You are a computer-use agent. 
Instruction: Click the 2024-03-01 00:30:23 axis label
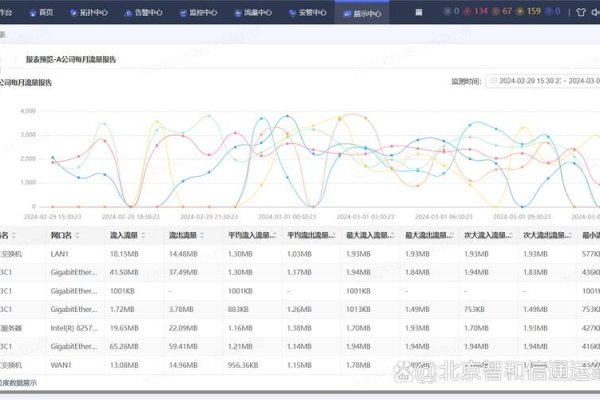pos(287,217)
